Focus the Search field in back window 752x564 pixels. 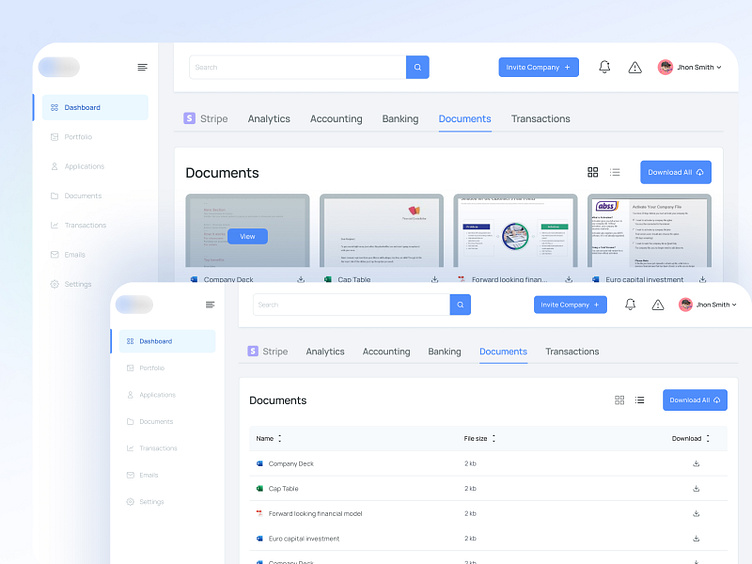pos(298,67)
